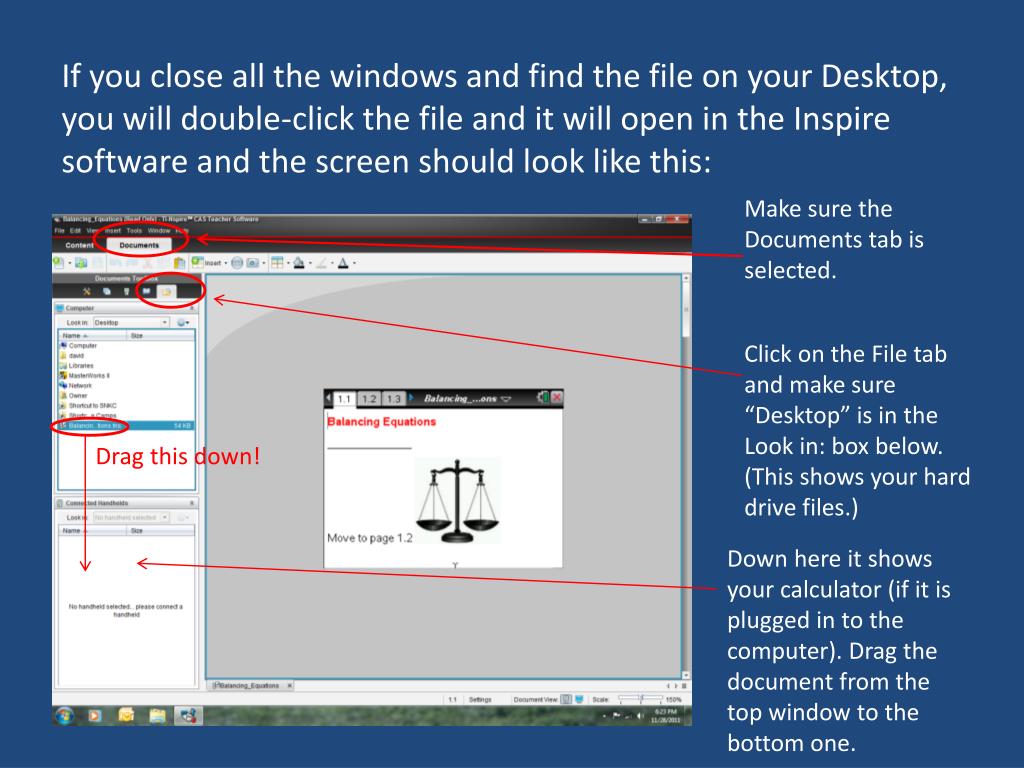The width and height of the screenshot is (1024, 768).
Task: Open the Tools menu
Action: point(134,231)
